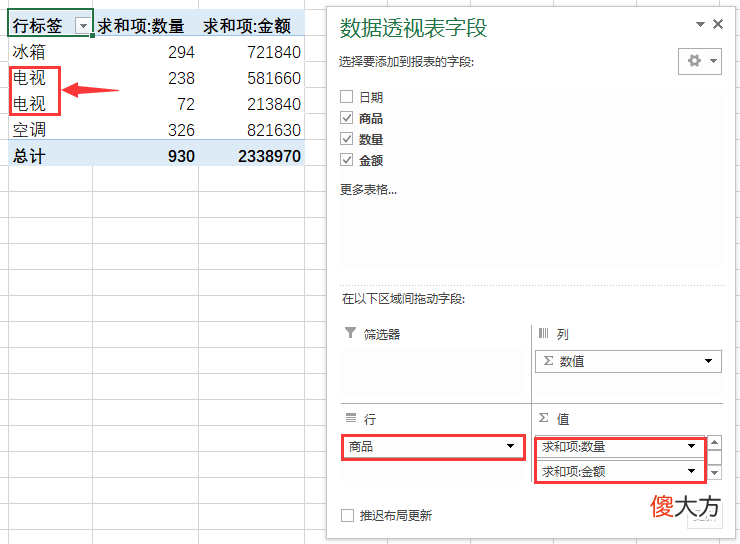Click the 行 rows area icon
The width and height of the screenshot is (740, 544).
(x=351, y=418)
